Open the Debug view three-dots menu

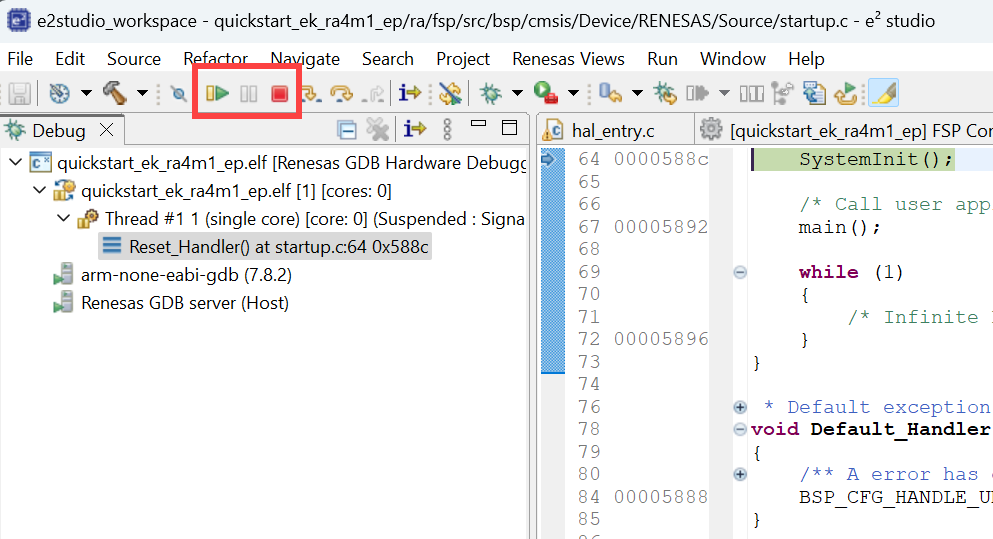pyautogui.click(x=447, y=129)
